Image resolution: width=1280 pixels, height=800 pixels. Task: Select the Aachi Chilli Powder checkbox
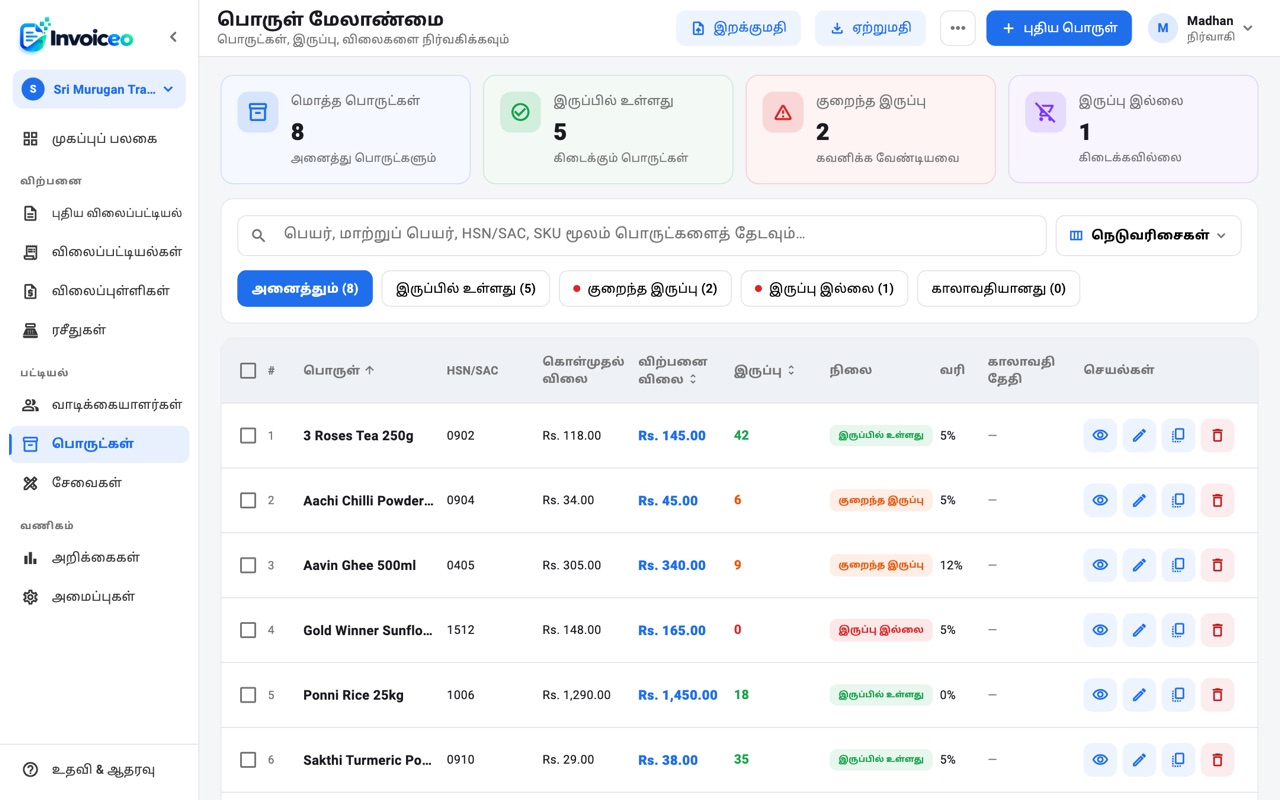(x=248, y=500)
